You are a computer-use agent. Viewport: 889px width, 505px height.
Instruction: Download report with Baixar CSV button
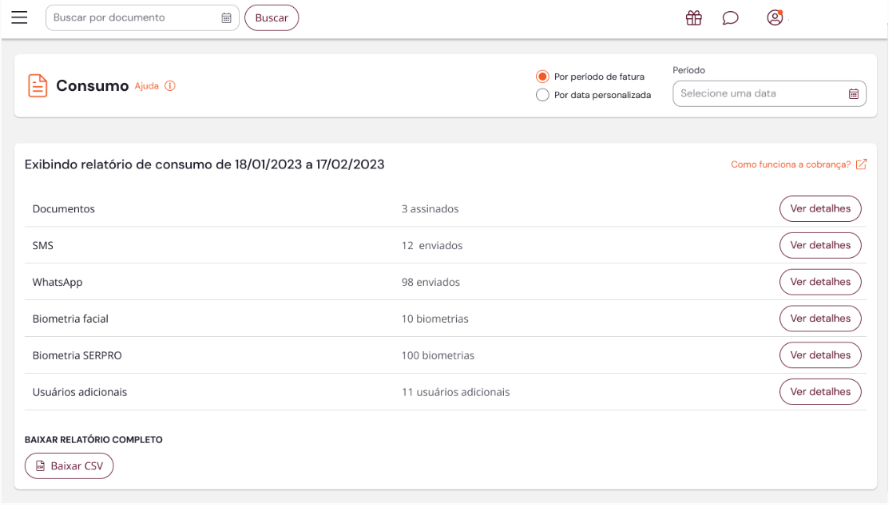(69, 466)
